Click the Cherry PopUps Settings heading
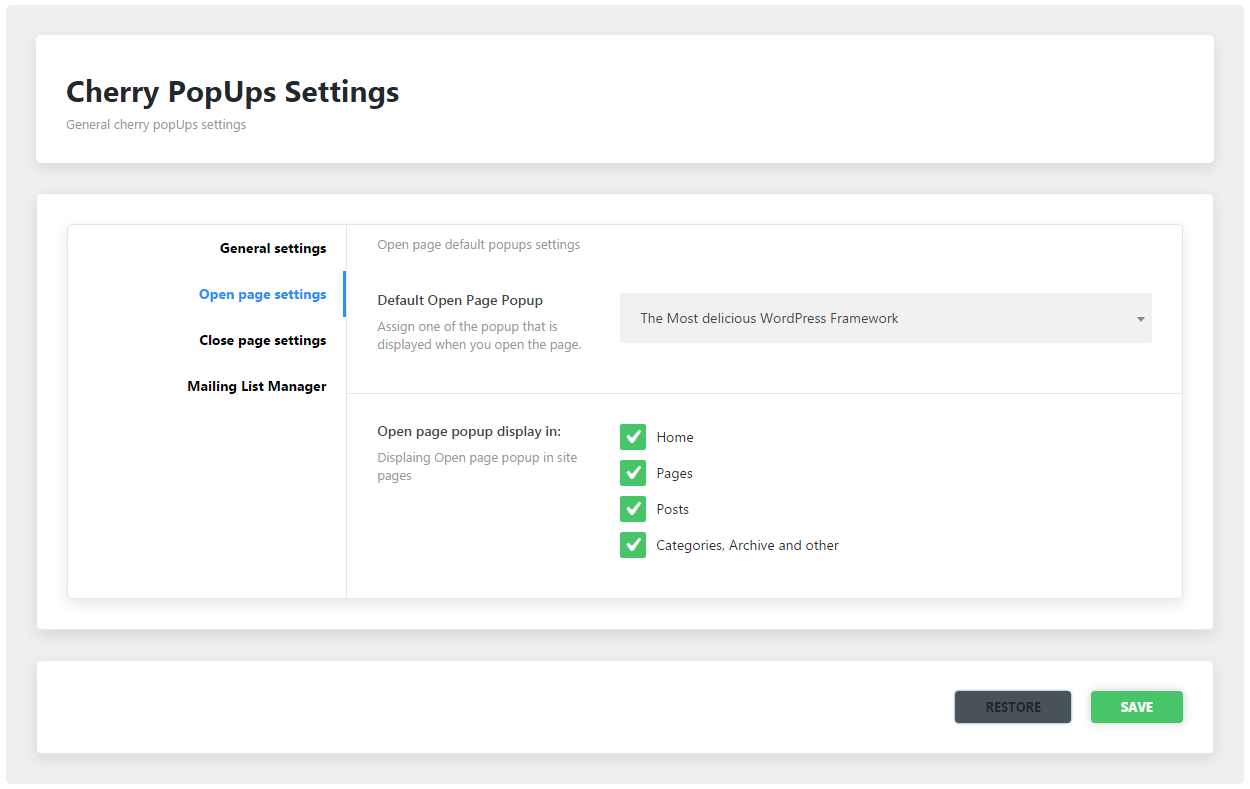1250x789 pixels. click(x=232, y=92)
